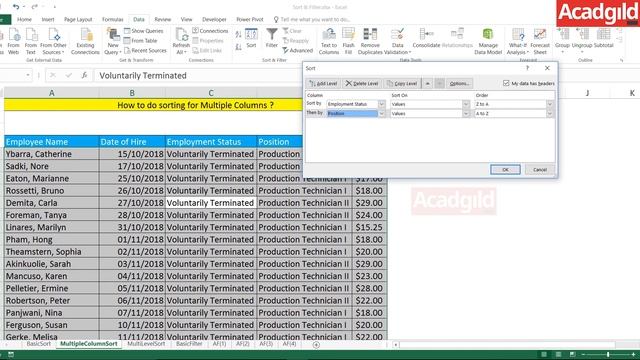This screenshot has height=360, width=640.
Task: Click the From Table command
Action: coord(141,41)
